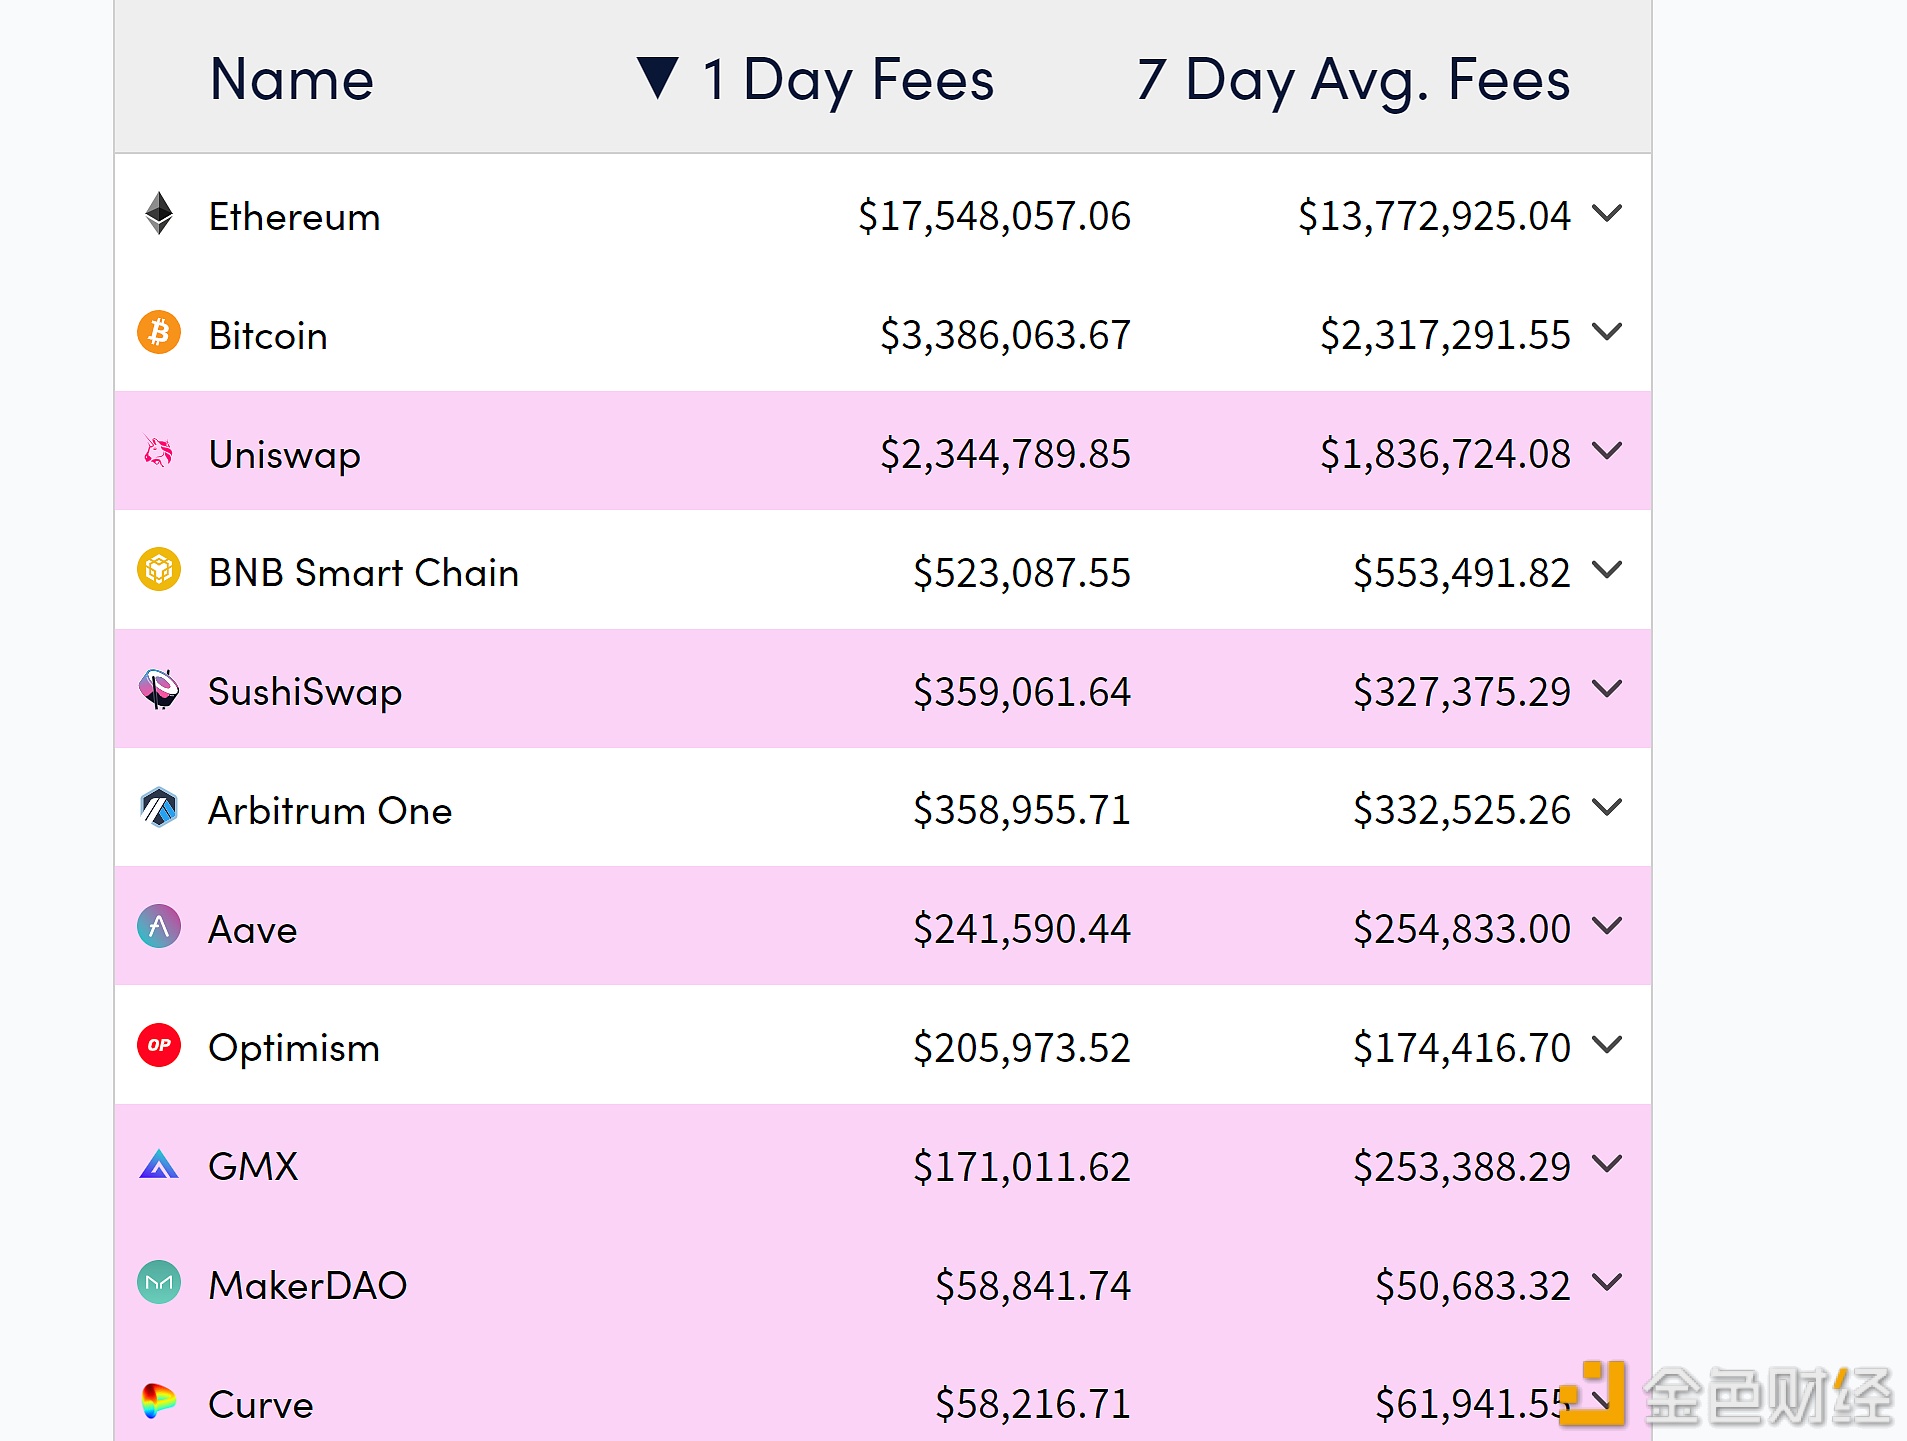Viewport: 1907px width, 1441px height.
Task: Open the SushiSwap name link
Action: [305, 692]
